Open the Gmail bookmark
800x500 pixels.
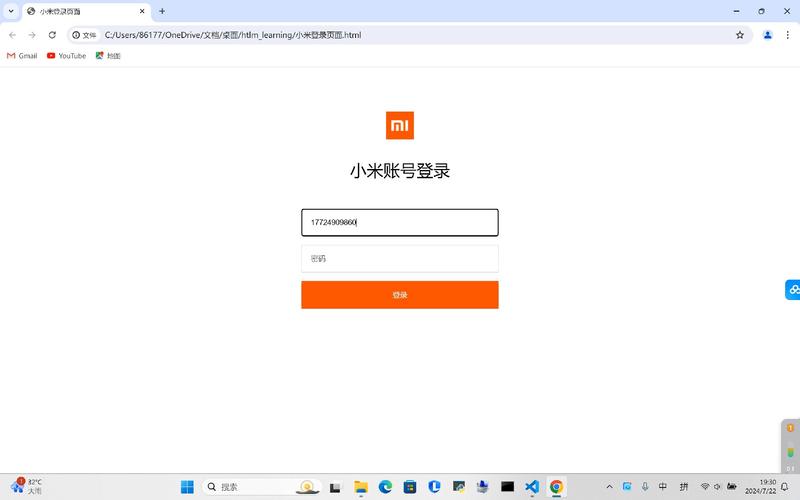[x=22, y=56]
